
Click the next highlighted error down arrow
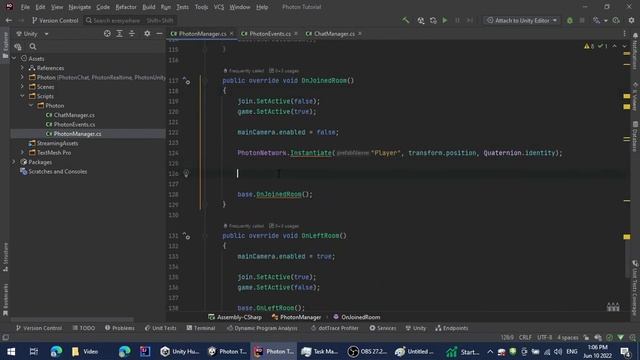pyautogui.click(x=624, y=46)
